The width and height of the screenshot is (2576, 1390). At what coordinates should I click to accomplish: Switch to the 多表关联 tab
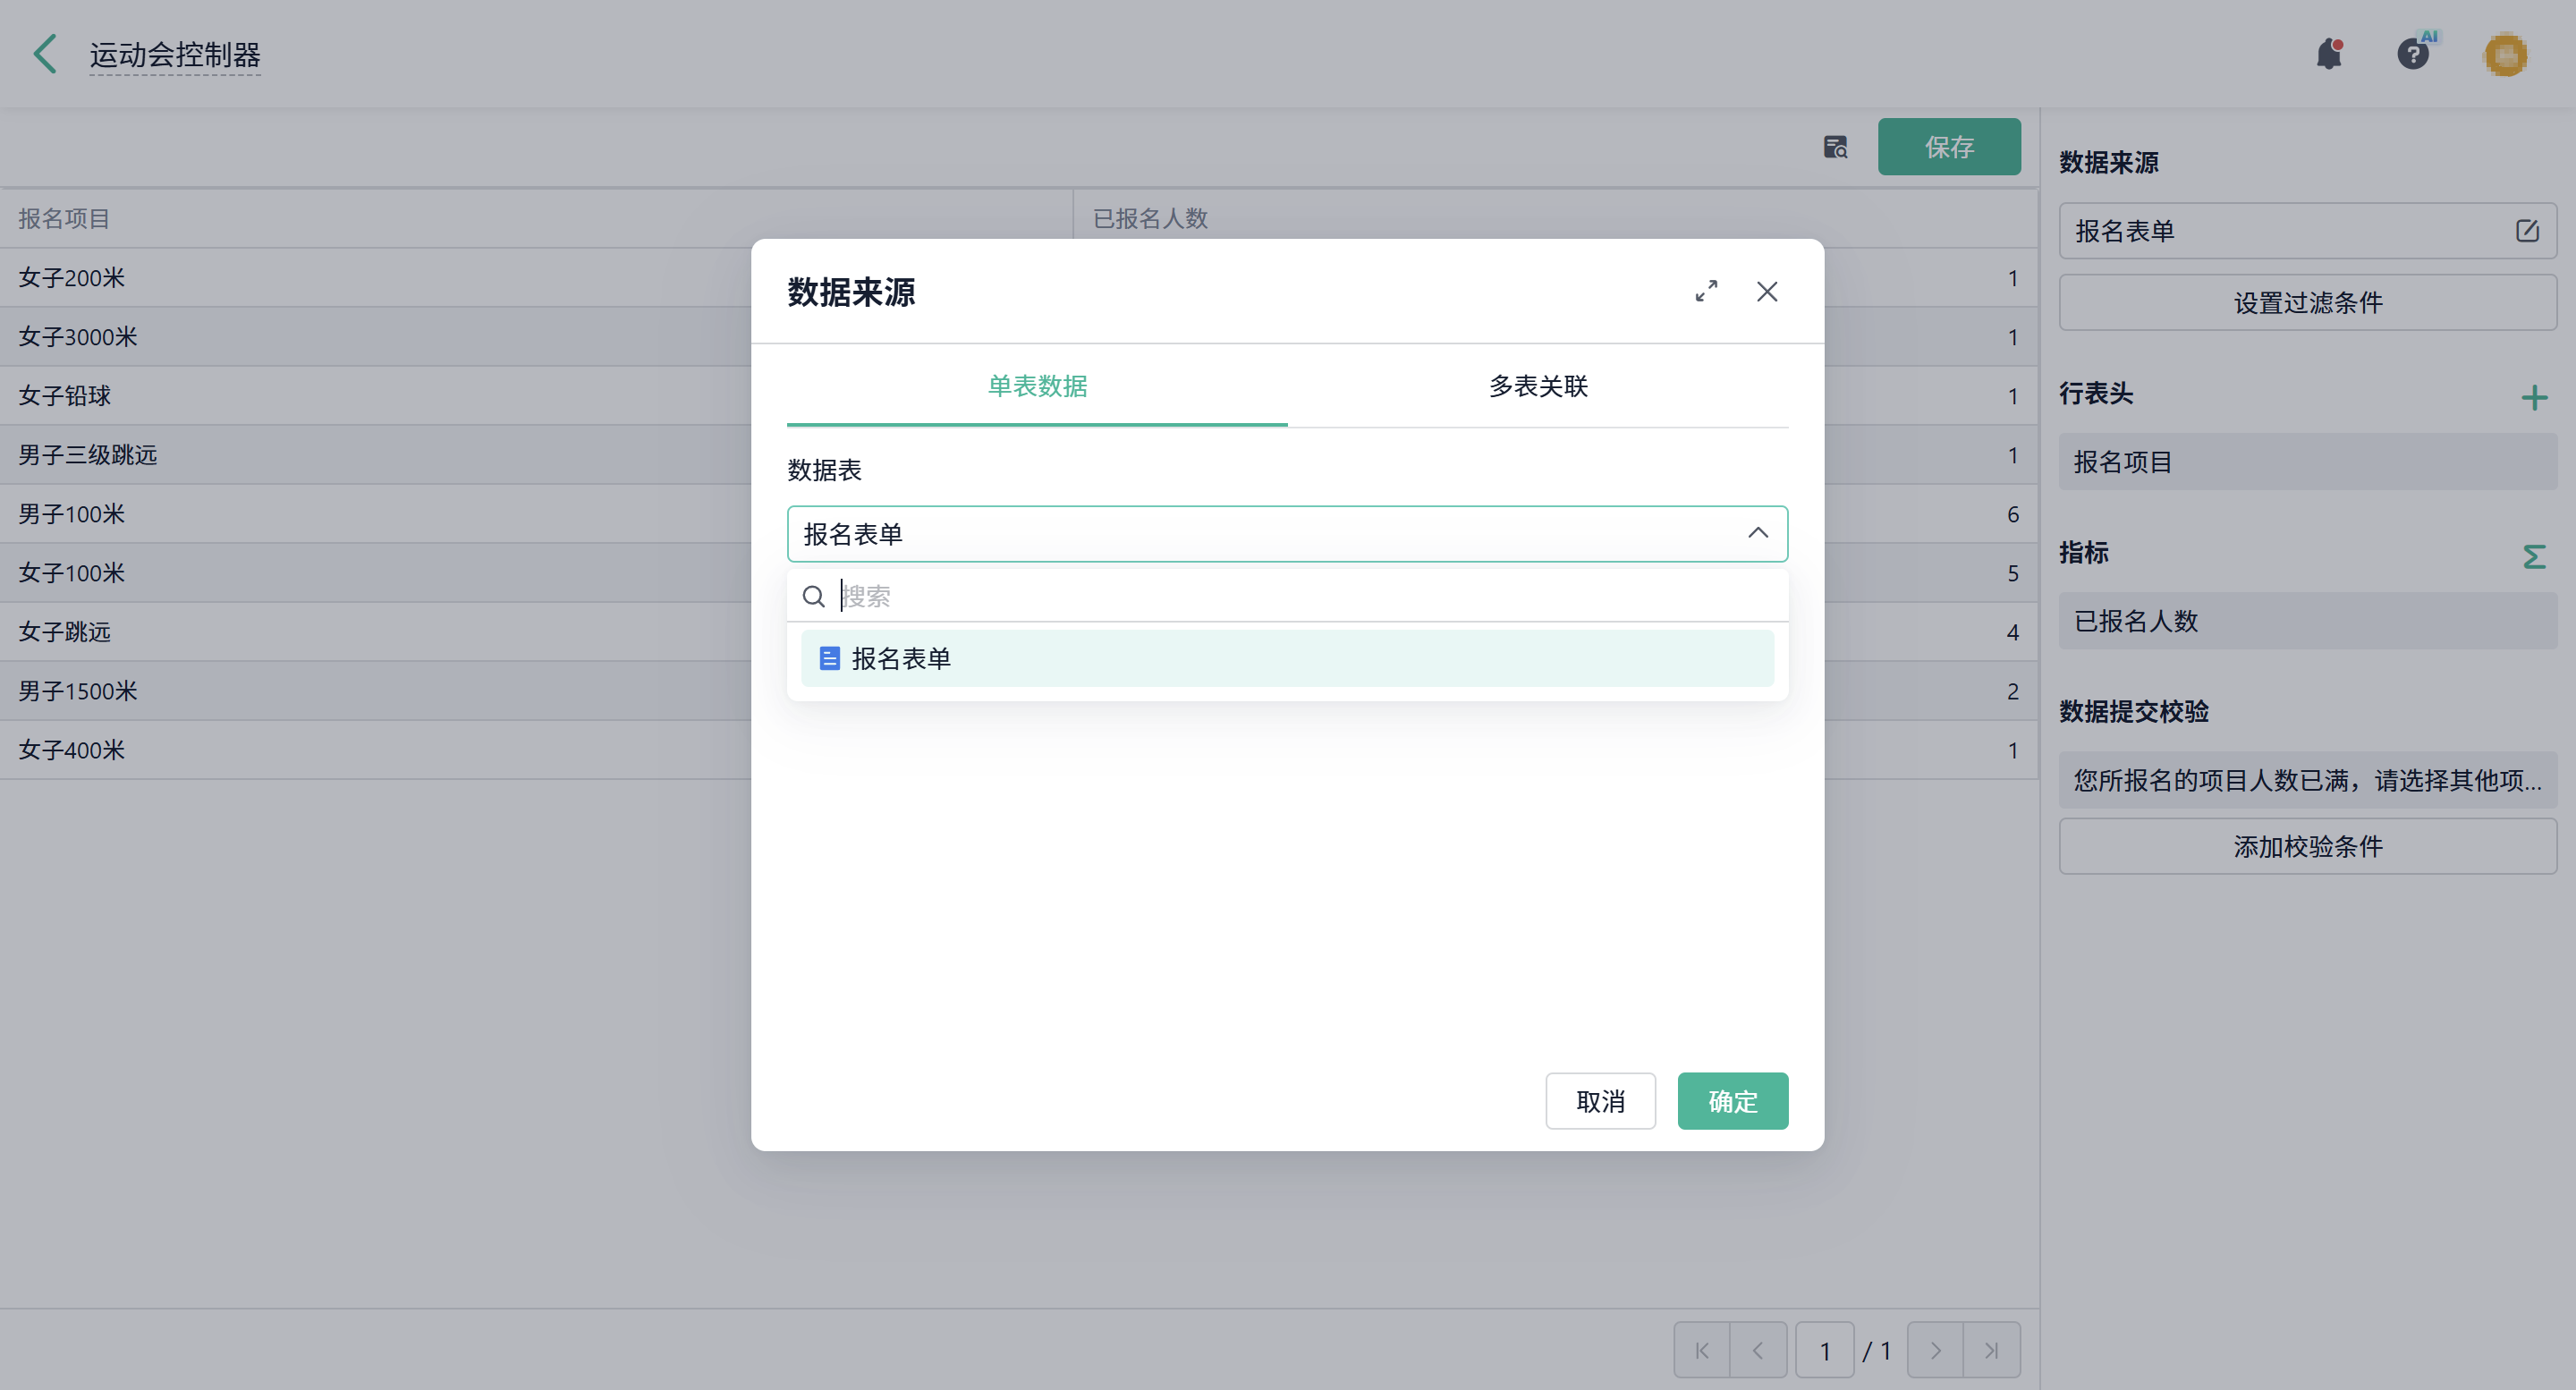(x=1537, y=386)
